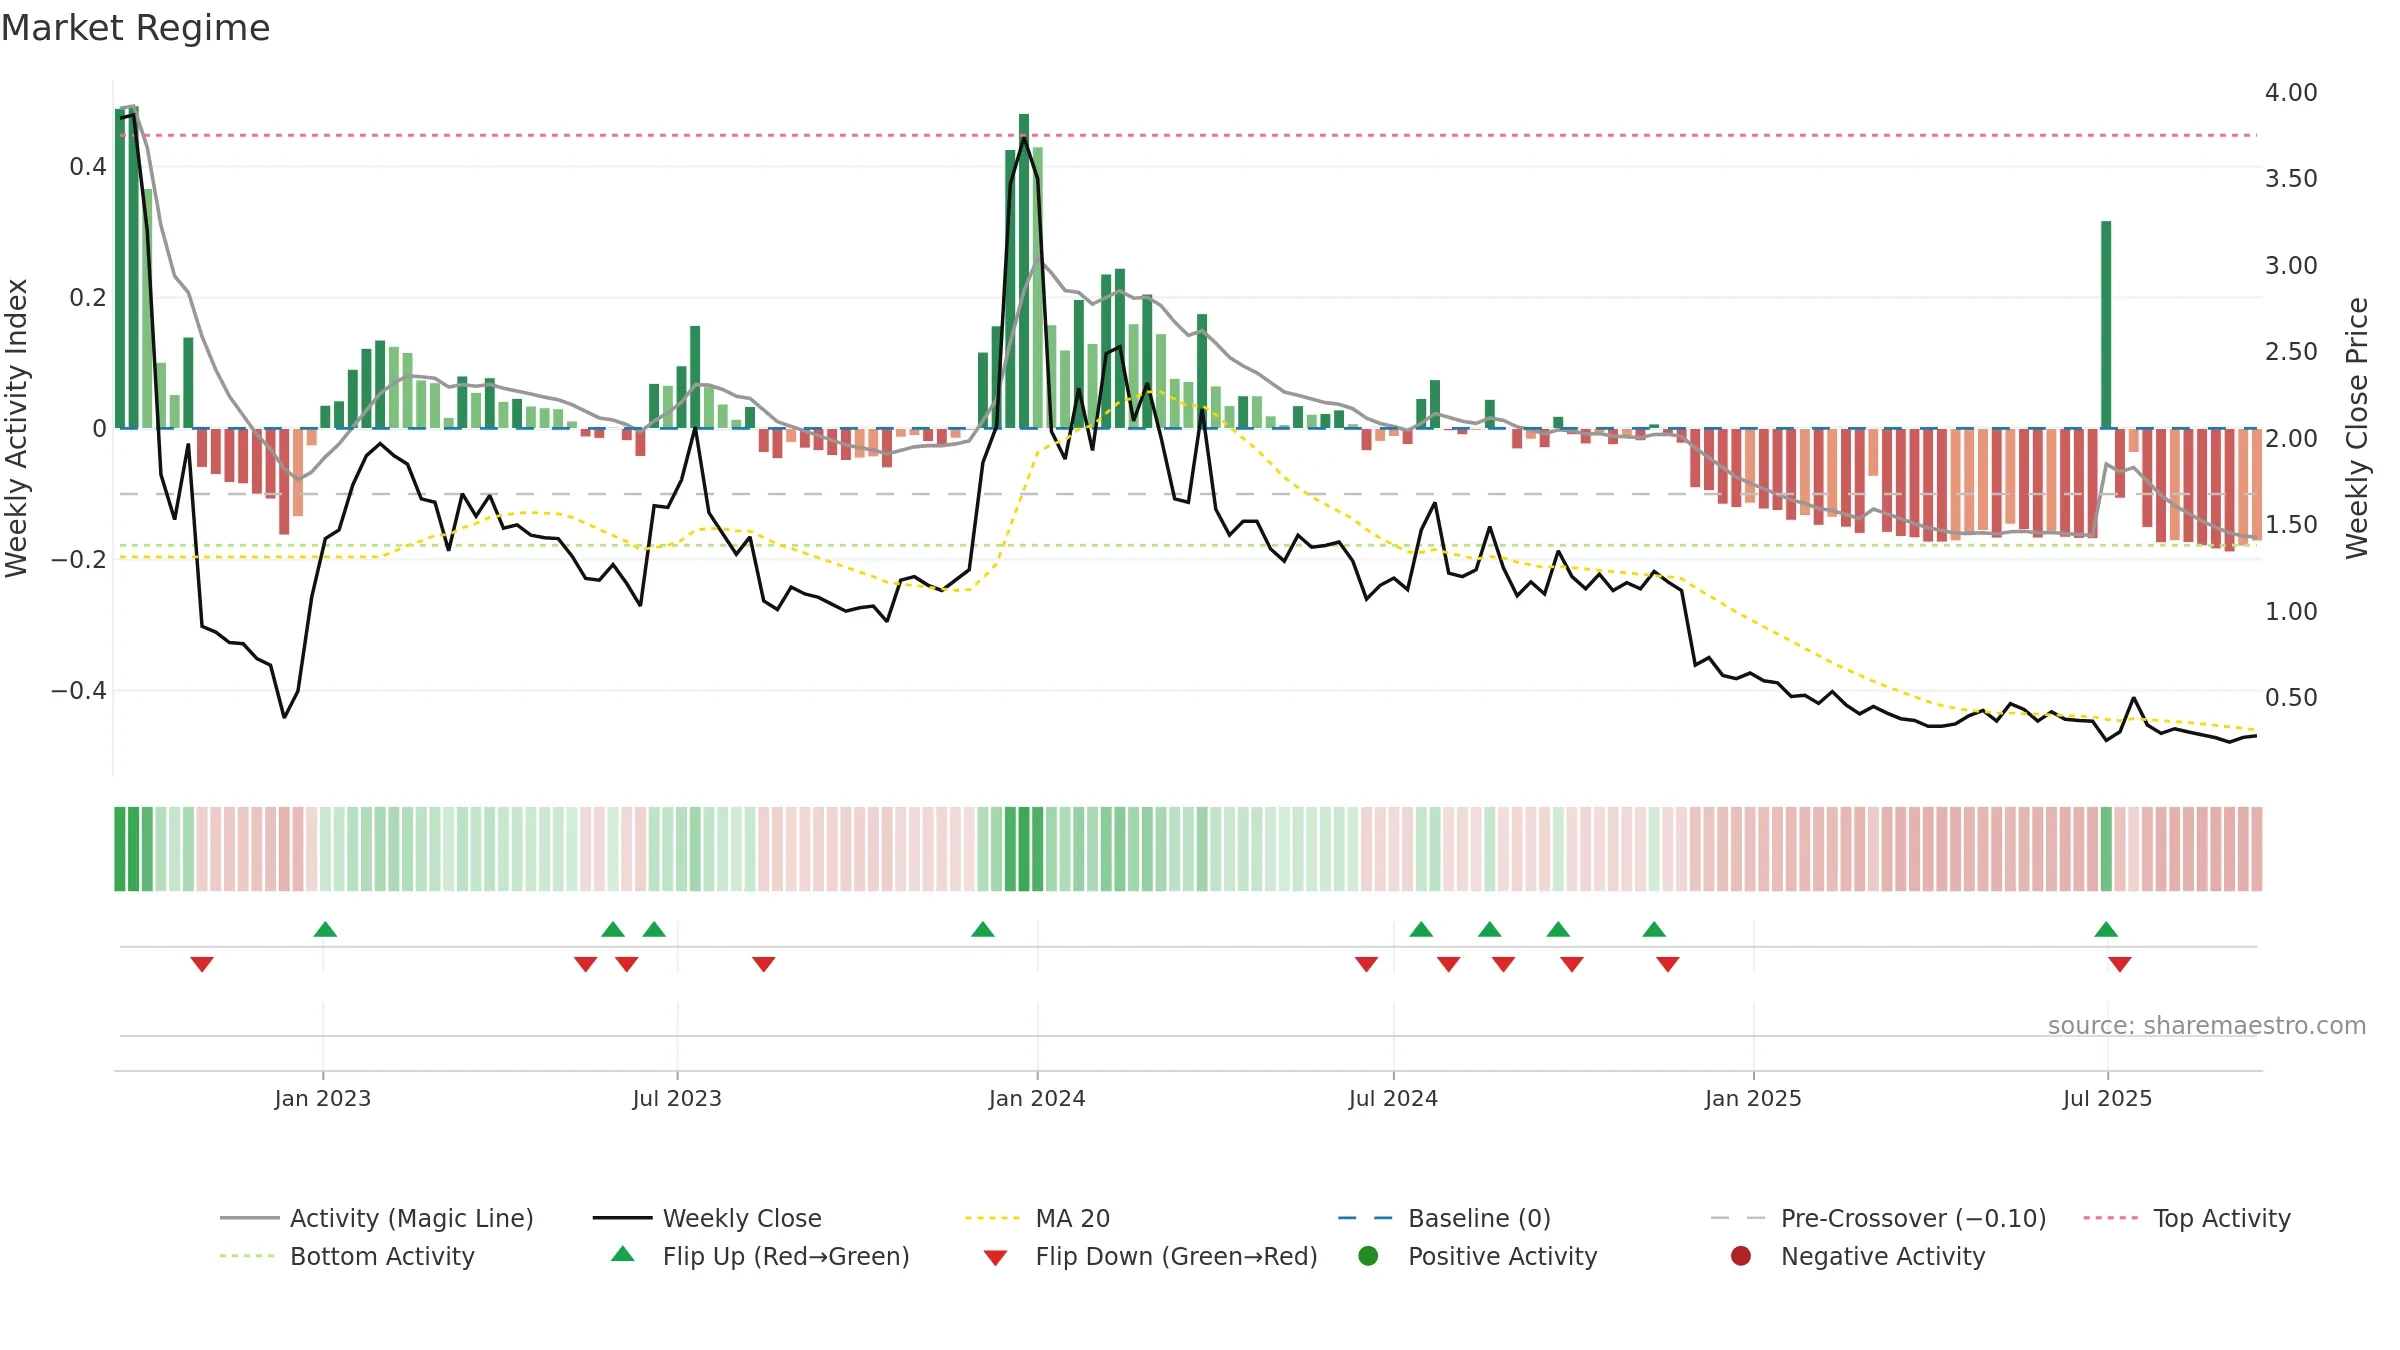The width and height of the screenshot is (2400, 1350).
Task: Toggle the Activity (Magic Line) legend entry
Action: point(377,1218)
